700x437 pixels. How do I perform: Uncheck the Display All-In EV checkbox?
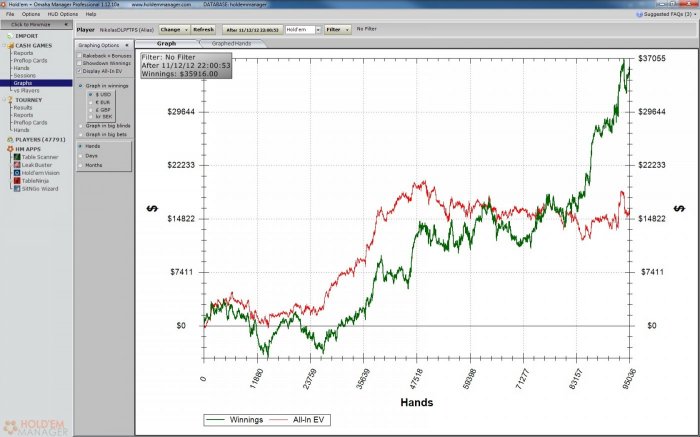coord(79,71)
